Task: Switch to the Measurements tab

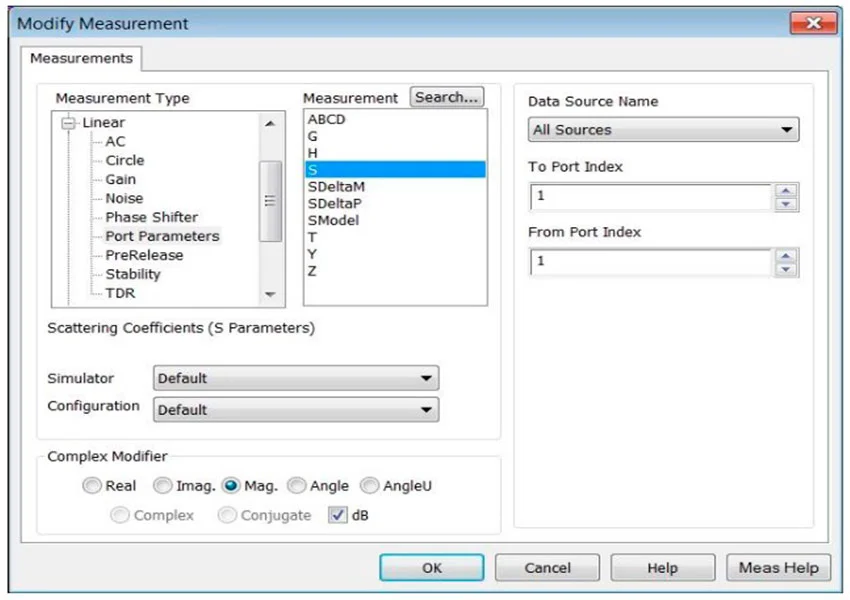Action: tap(81, 59)
